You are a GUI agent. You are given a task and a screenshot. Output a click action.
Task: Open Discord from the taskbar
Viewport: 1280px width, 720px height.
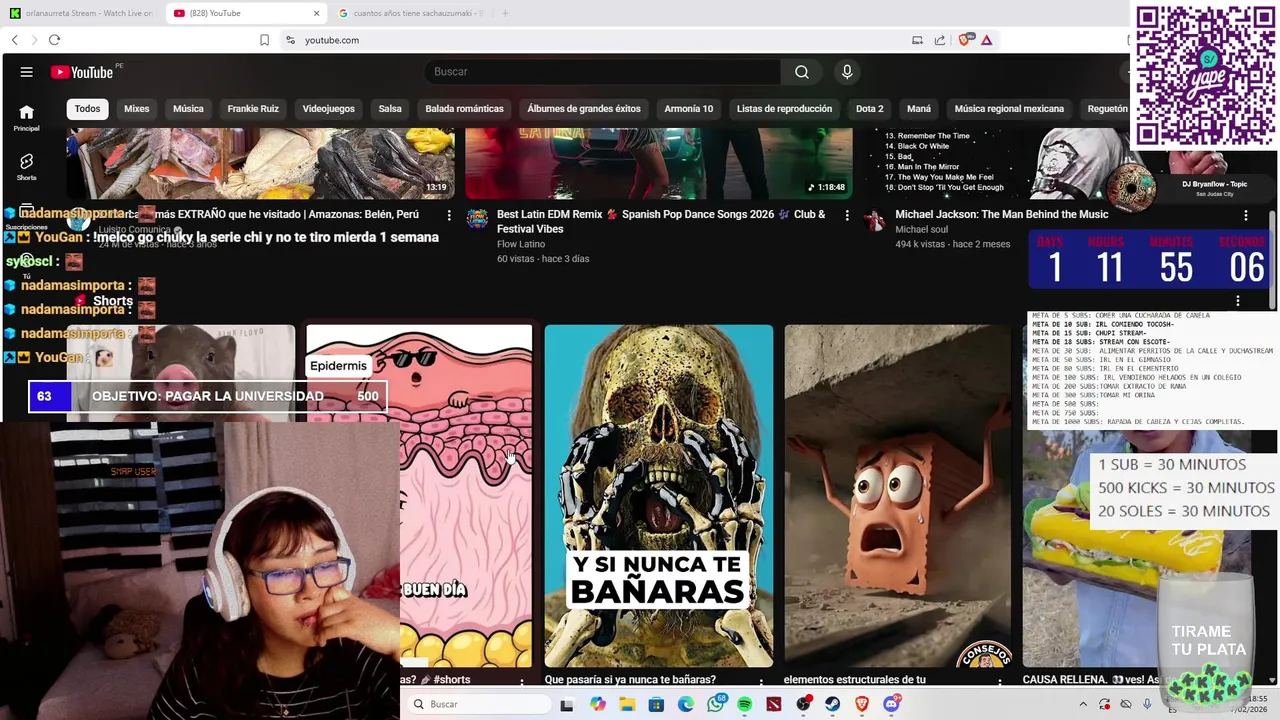891,704
